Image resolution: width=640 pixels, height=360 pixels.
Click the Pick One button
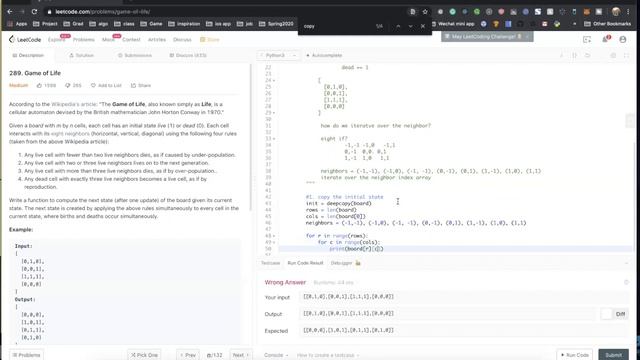tap(144, 355)
